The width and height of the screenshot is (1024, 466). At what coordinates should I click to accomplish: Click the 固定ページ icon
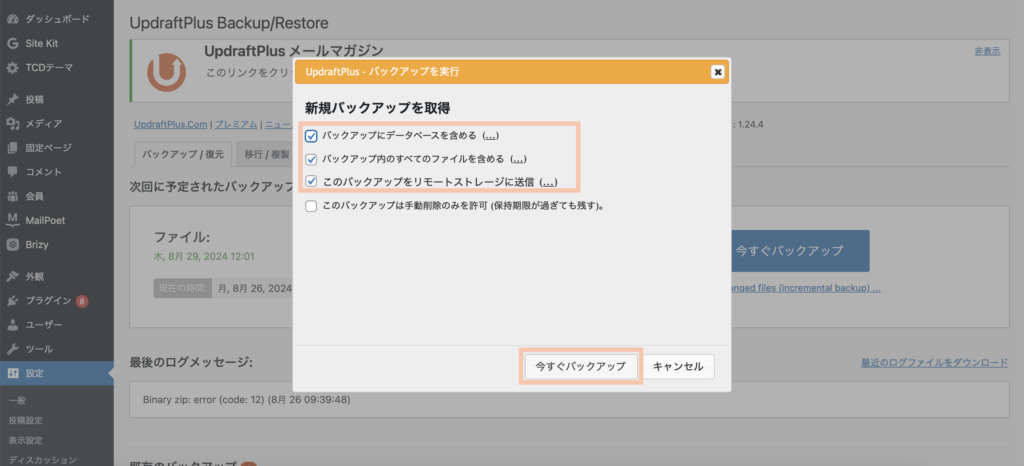(12, 148)
